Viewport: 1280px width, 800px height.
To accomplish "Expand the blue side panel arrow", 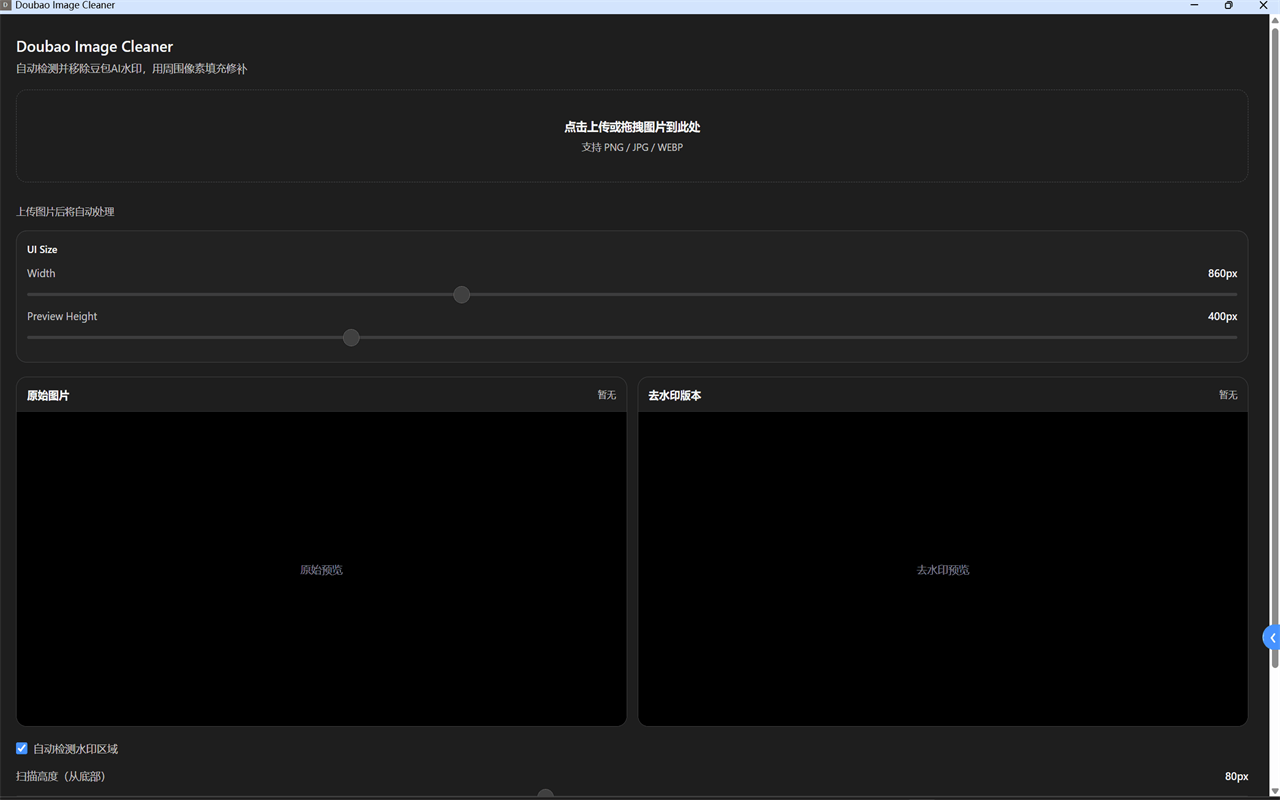I will (x=1272, y=638).
